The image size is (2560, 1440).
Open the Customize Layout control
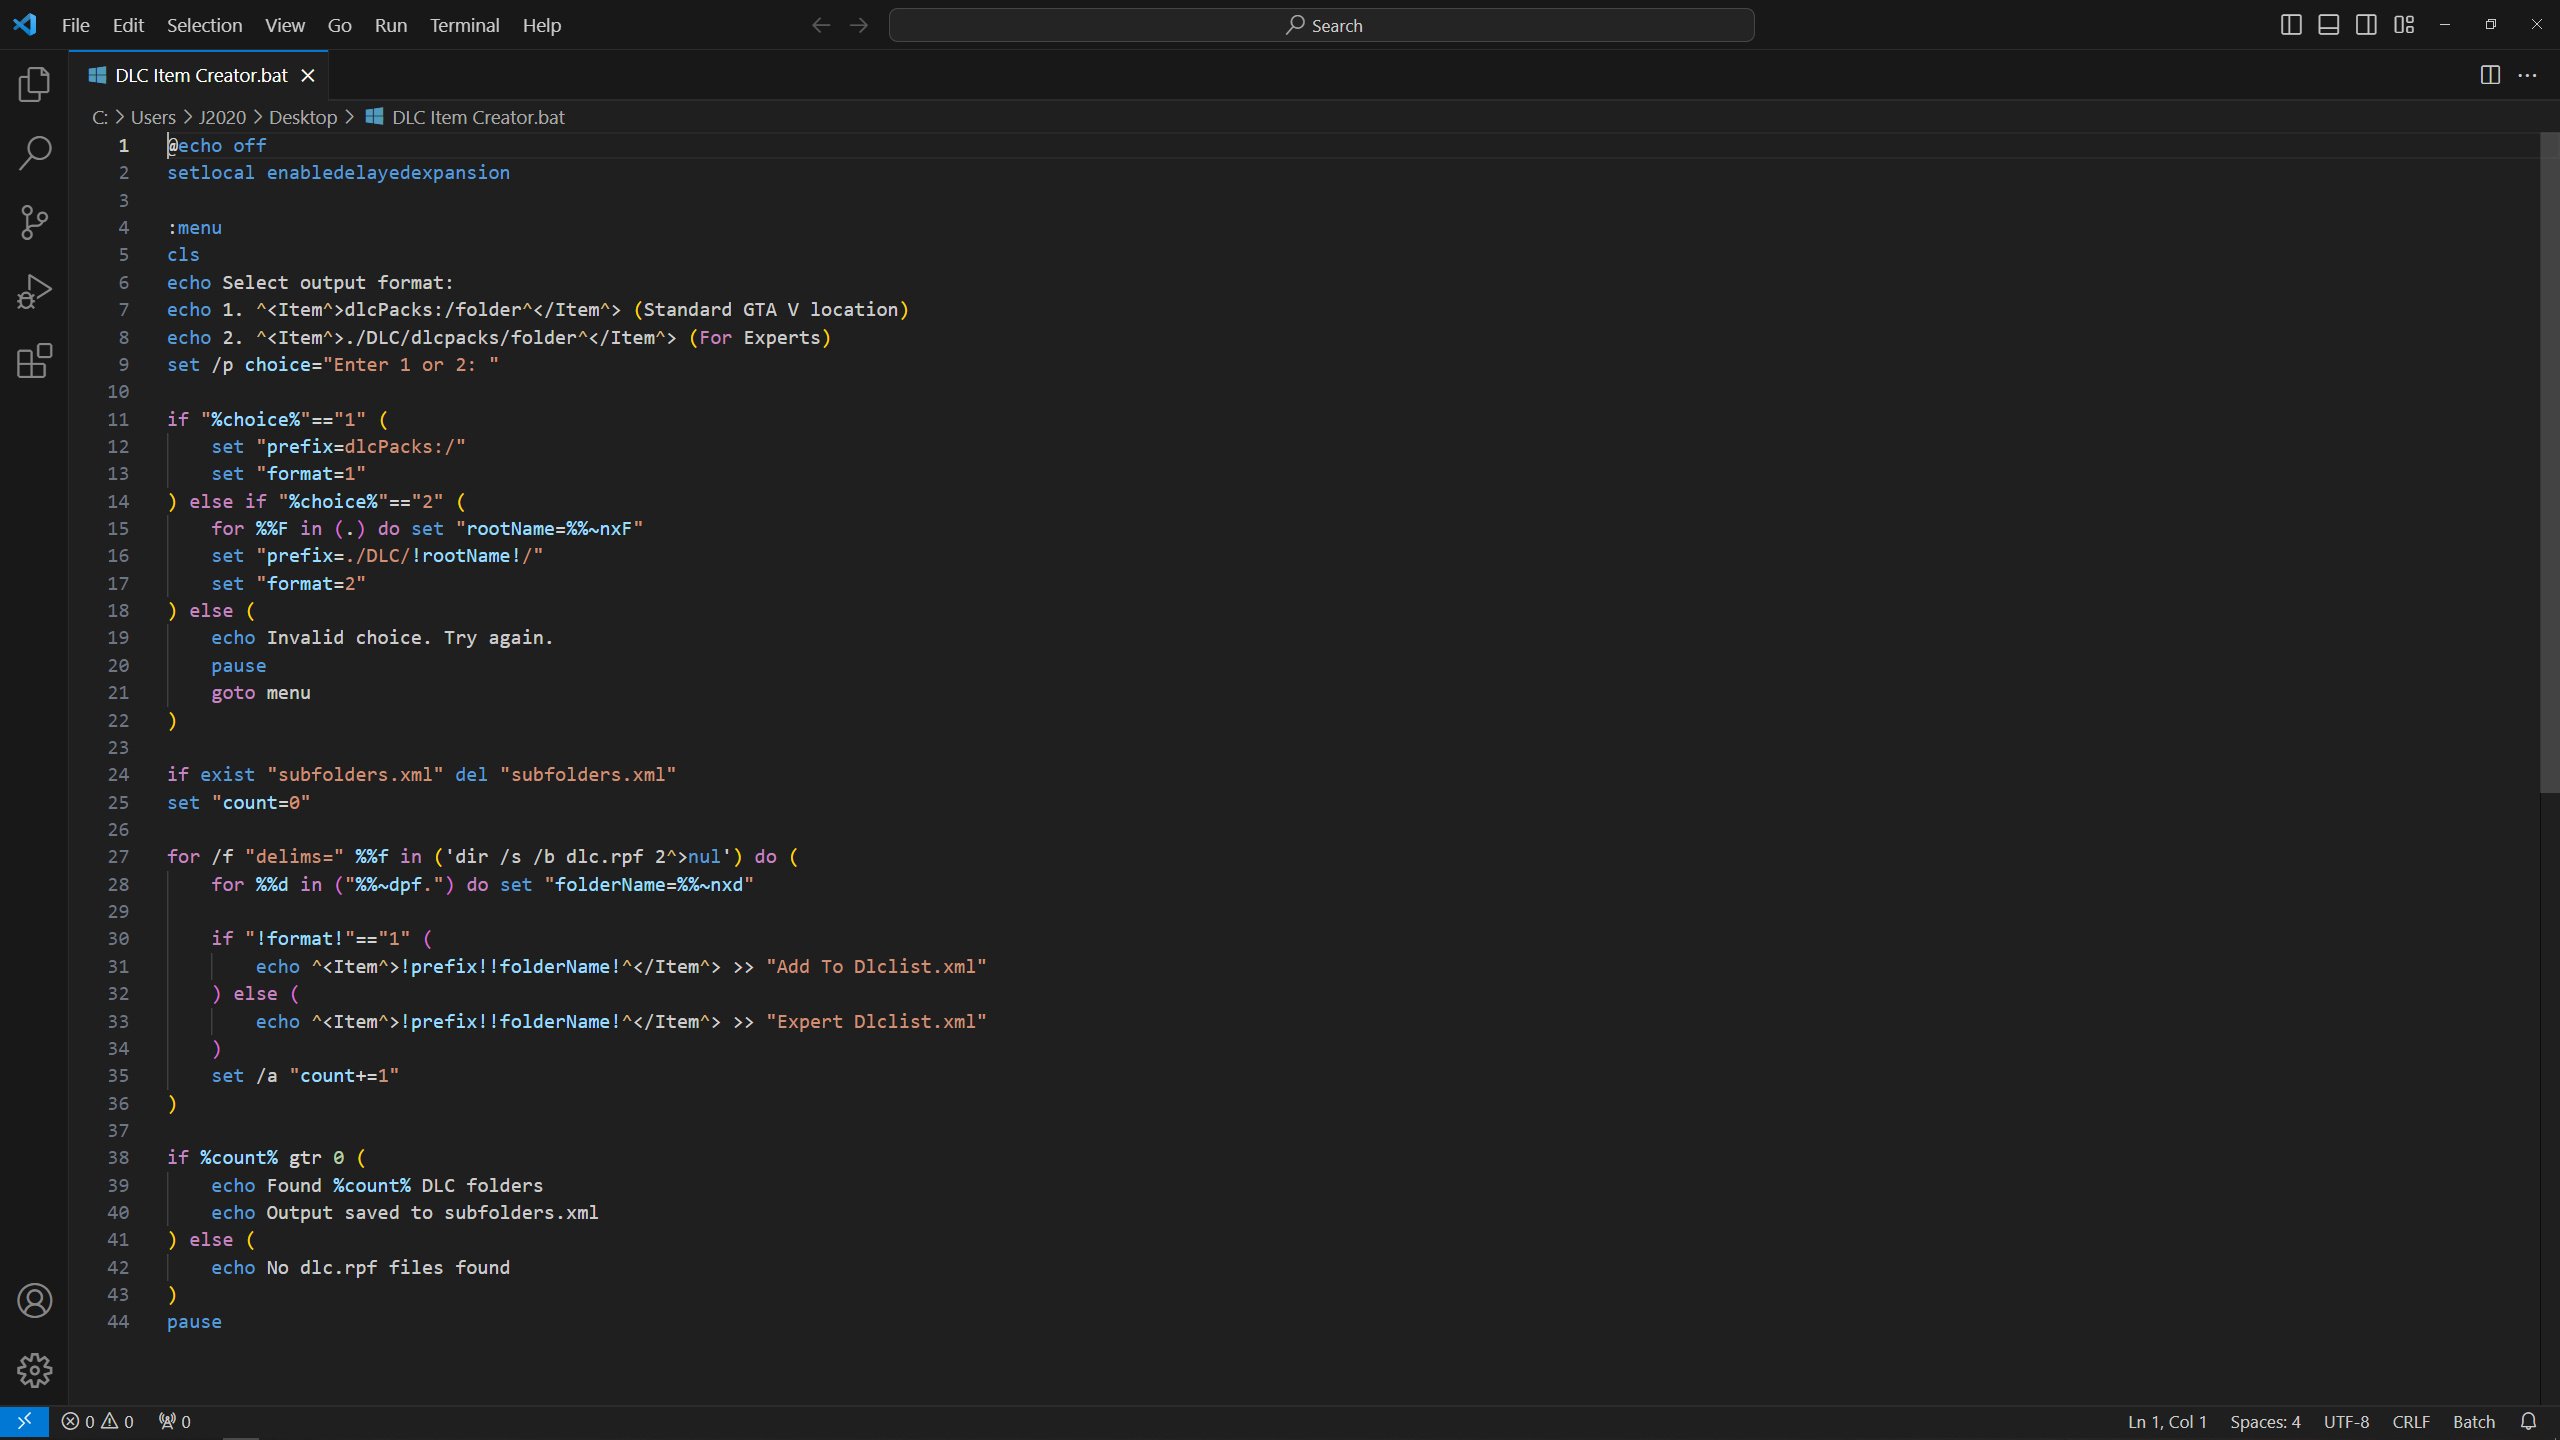tap(2404, 25)
